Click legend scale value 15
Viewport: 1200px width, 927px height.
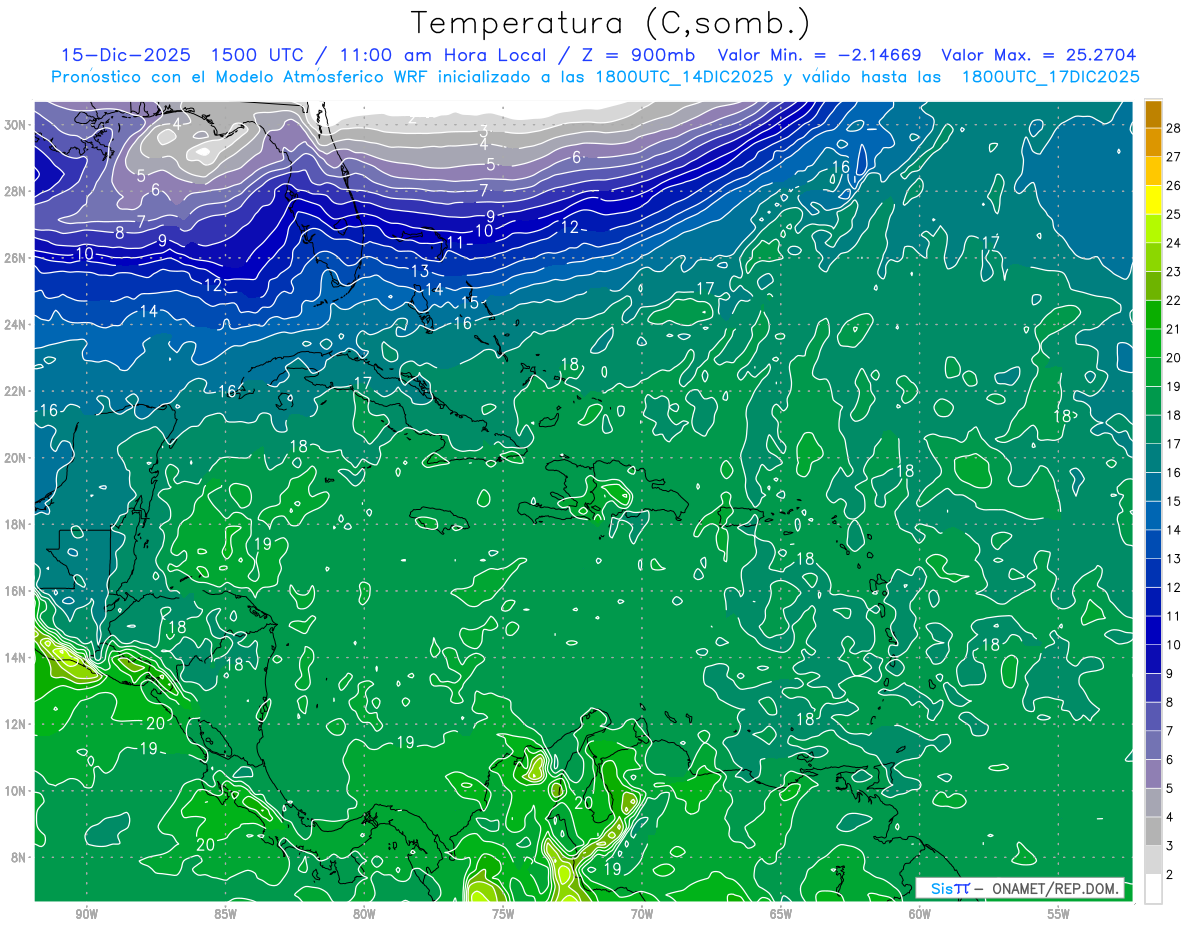click(1174, 501)
